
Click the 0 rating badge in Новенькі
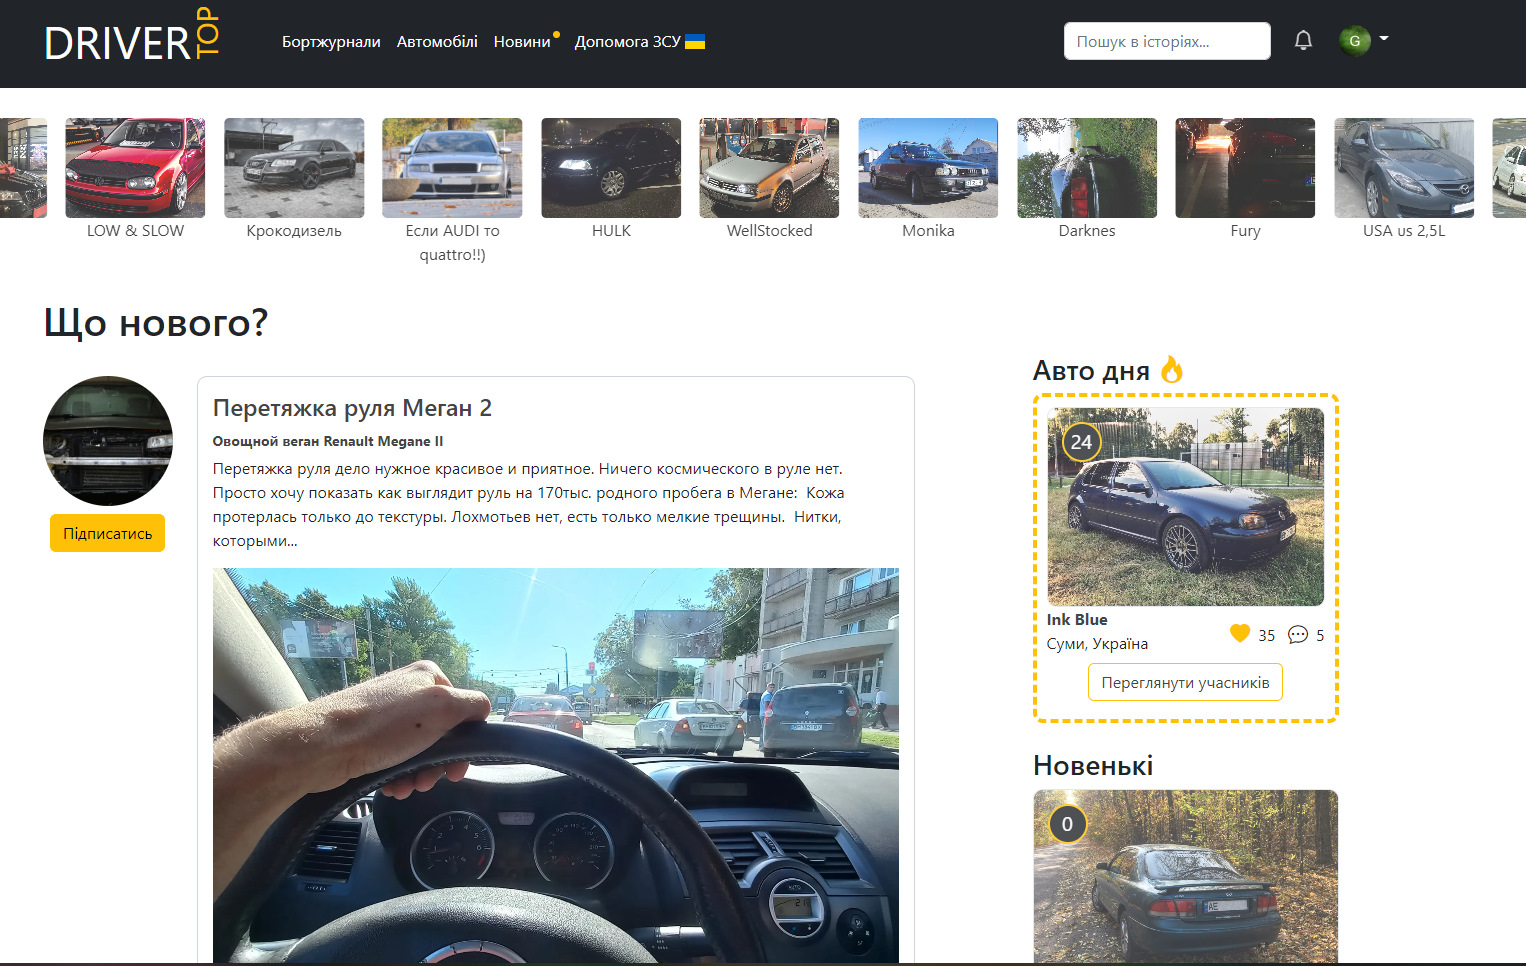[x=1067, y=824]
